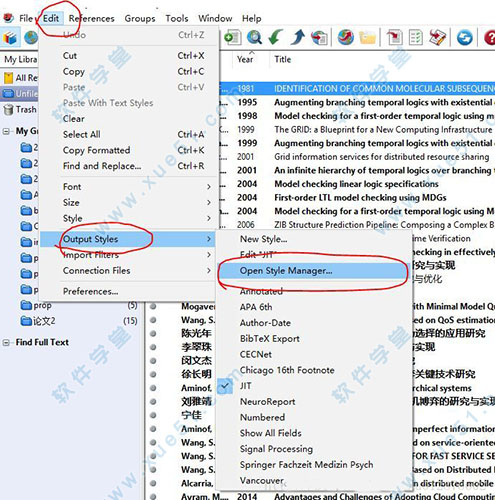Click the red Help question mark icon
This screenshot has width=495, height=500.
tap(489, 37)
